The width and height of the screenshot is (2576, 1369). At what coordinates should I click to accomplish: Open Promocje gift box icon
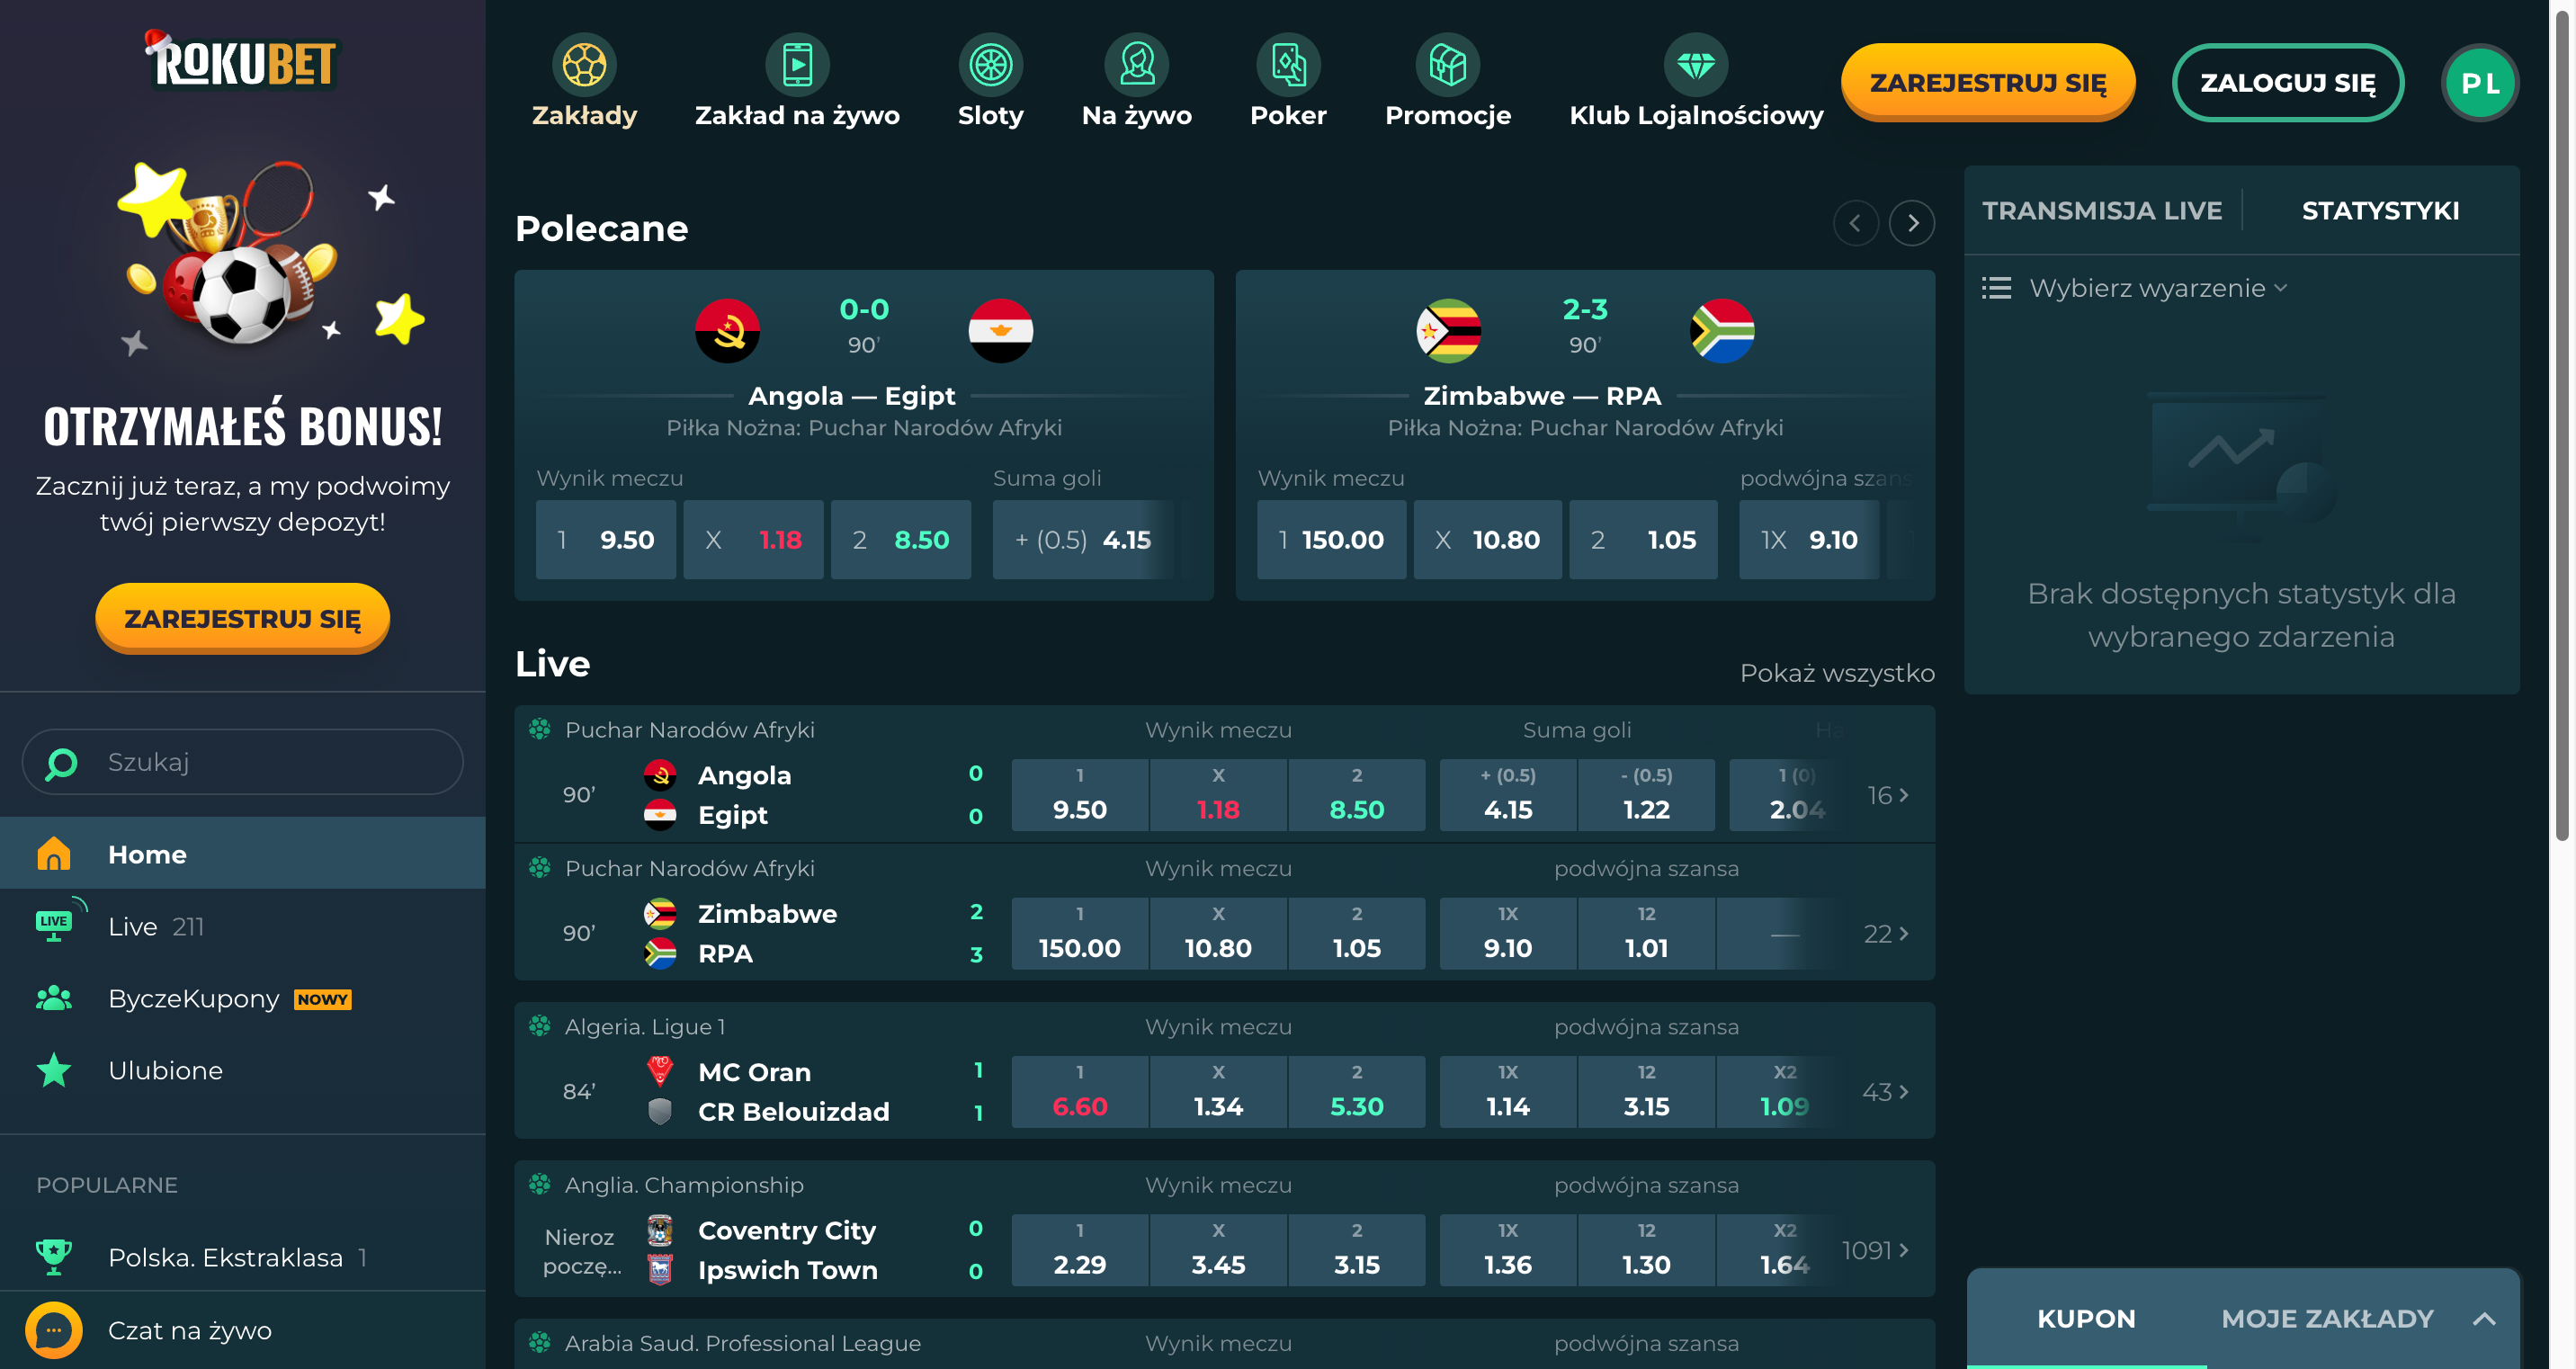(x=1447, y=66)
